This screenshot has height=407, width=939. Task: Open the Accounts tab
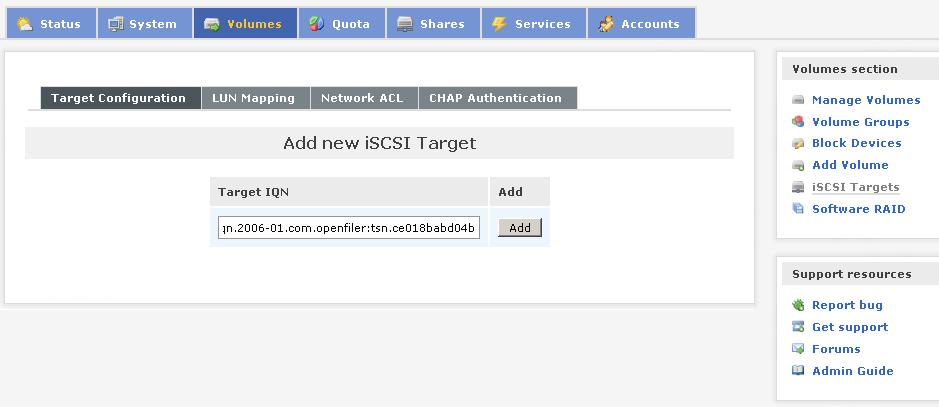640,24
